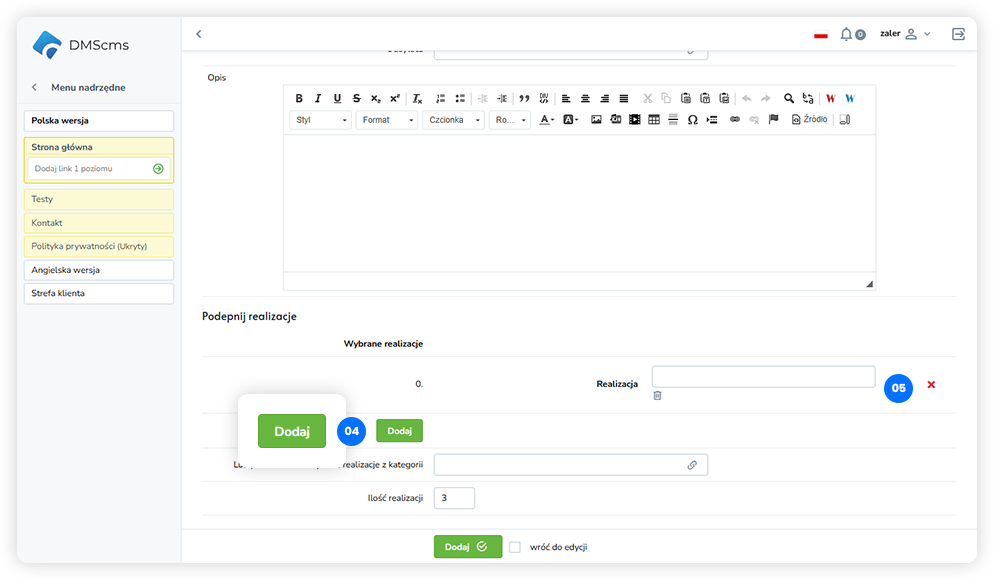Open the find magnifier tool
The image size is (994, 580).
pos(789,98)
